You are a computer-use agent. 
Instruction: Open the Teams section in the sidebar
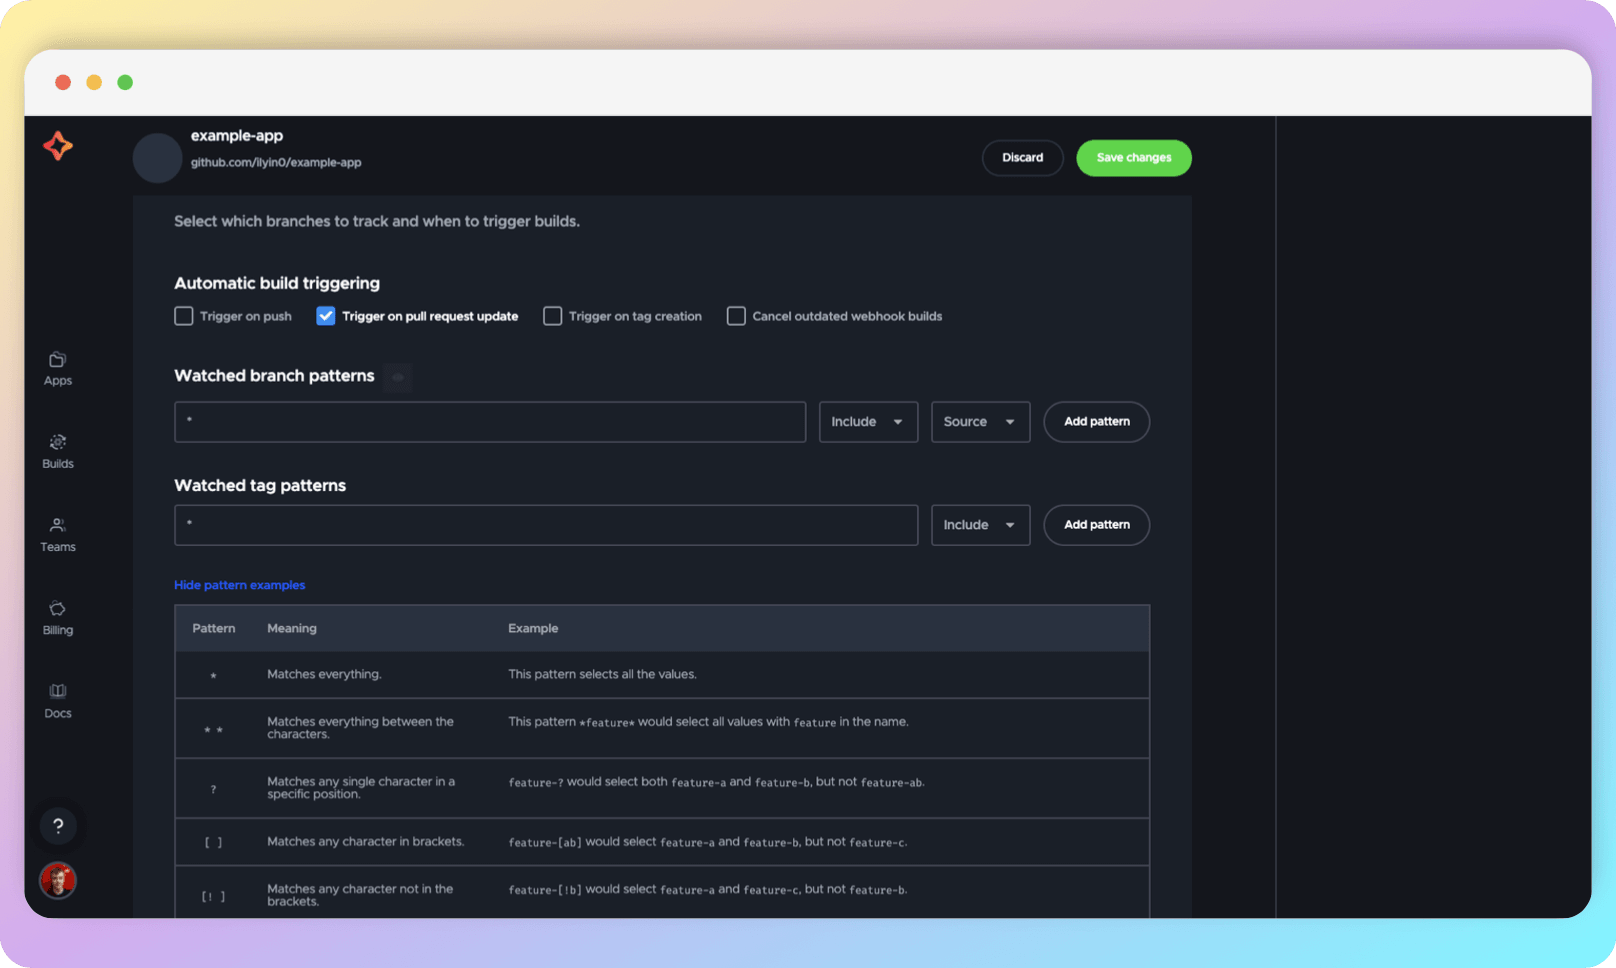tap(57, 534)
